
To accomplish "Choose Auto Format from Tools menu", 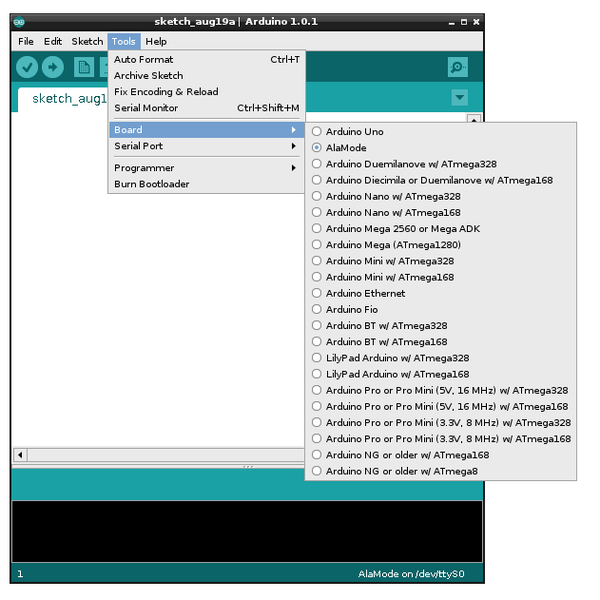I will (x=207, y=60).
